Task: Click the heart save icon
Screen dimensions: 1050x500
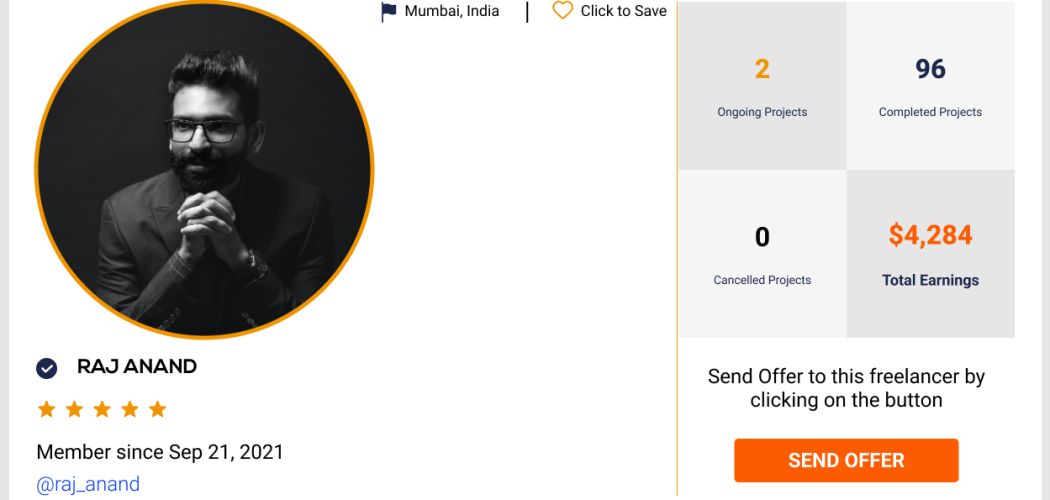Action: [563, 11]
